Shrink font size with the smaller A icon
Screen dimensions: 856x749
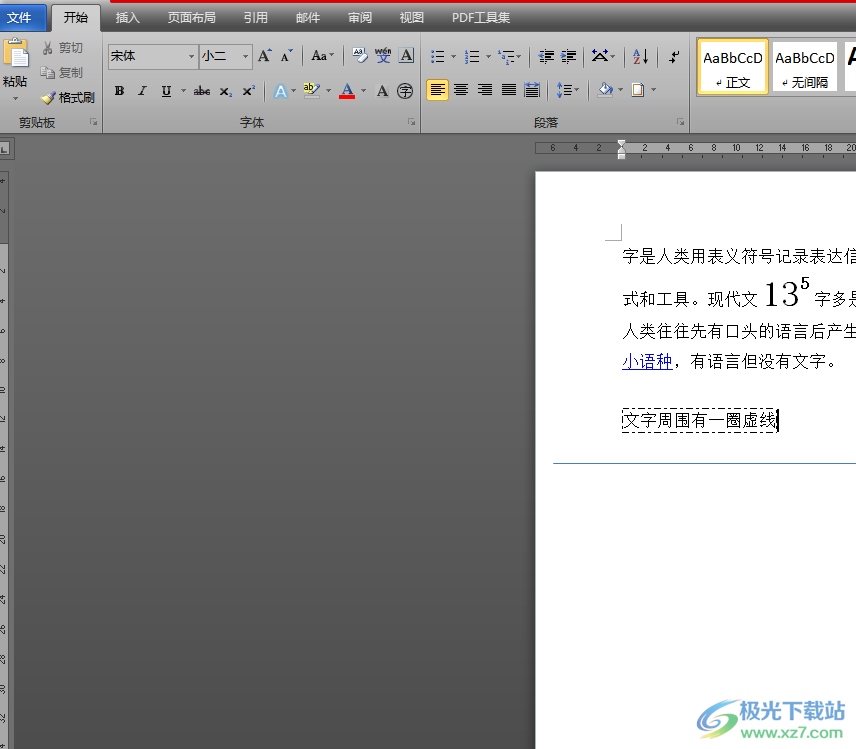click(x=287, y=56)
